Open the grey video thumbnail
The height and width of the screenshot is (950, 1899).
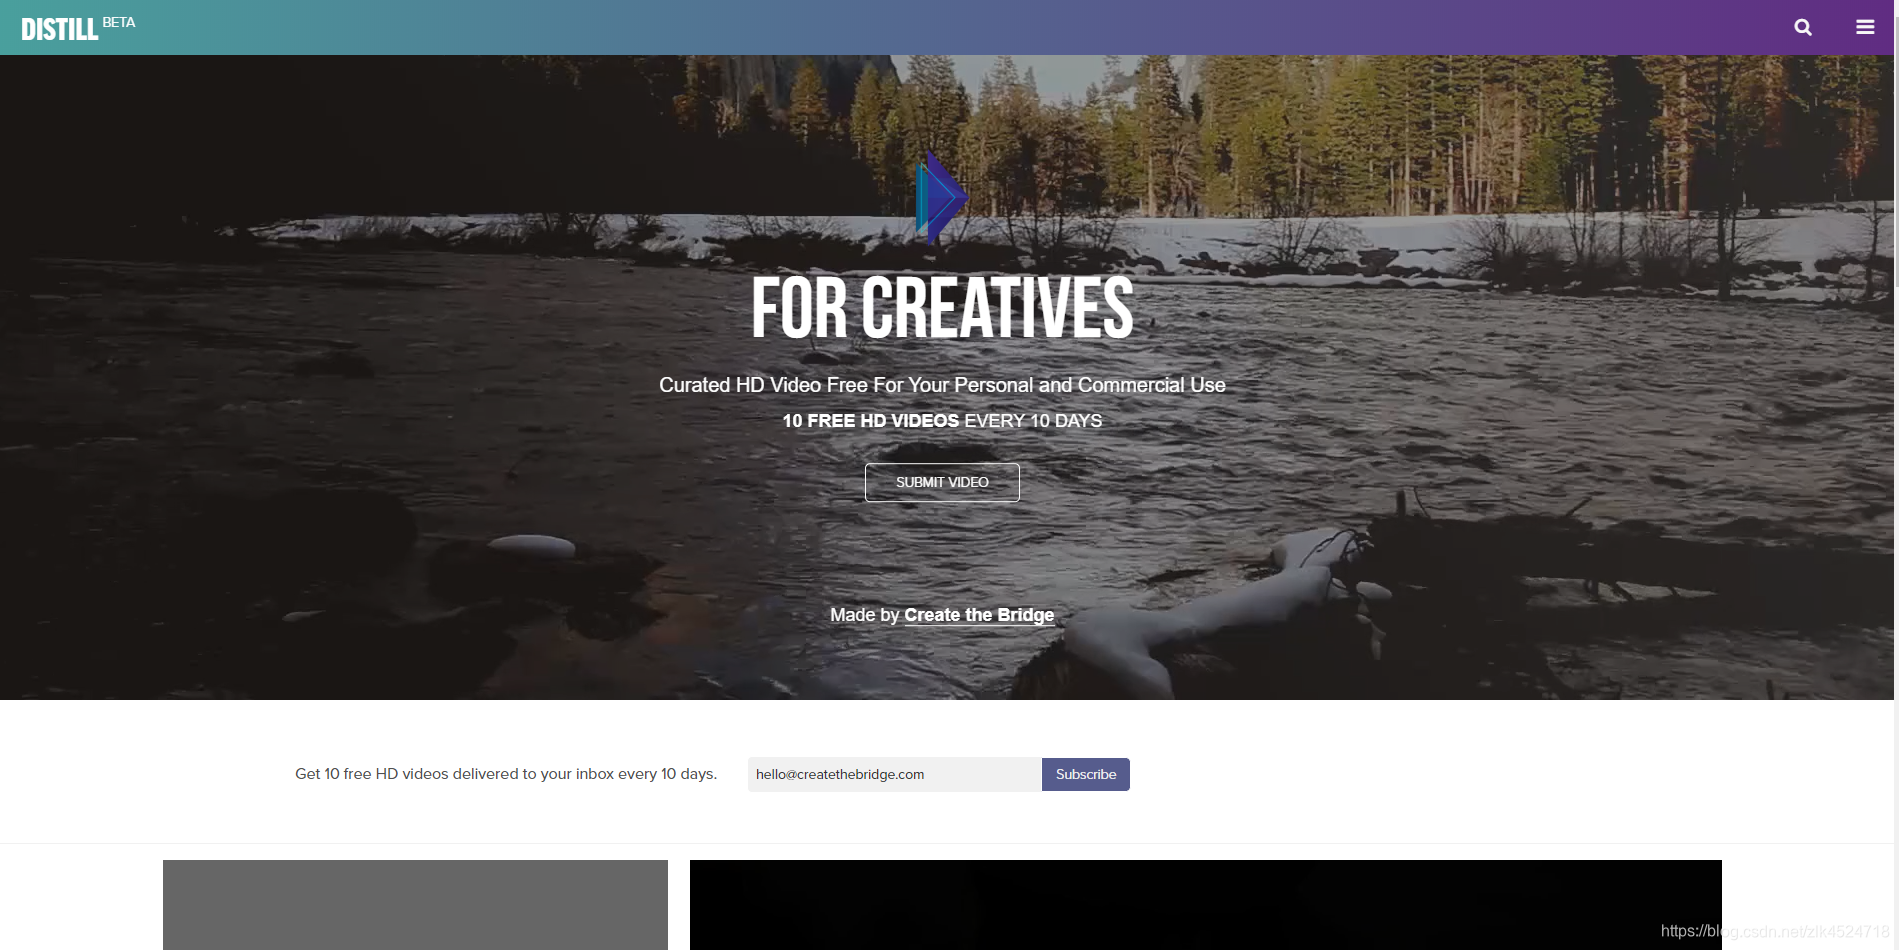click(x=415, y=905)
